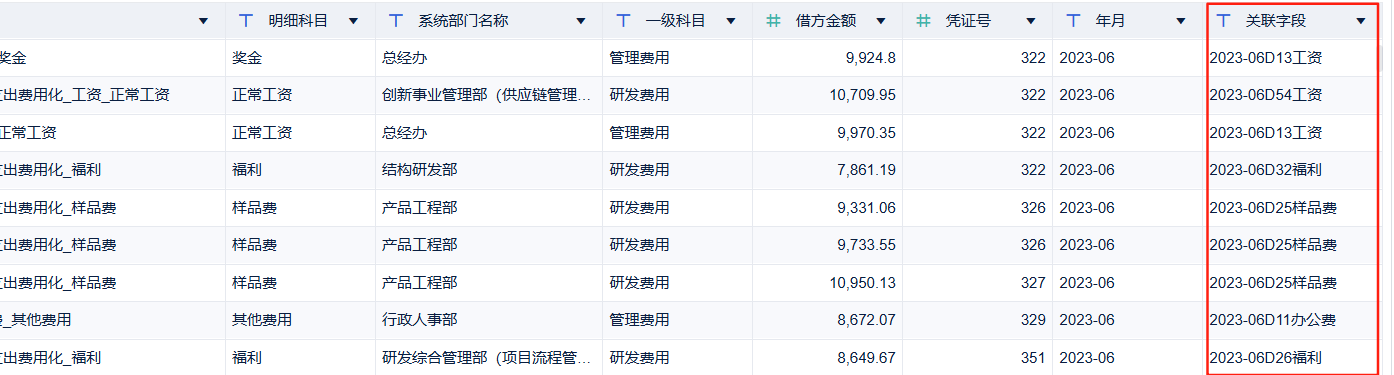Expand the 关联字段 column dropdown arrow
1394x375 pixels.
click(x=1360, y=21)
